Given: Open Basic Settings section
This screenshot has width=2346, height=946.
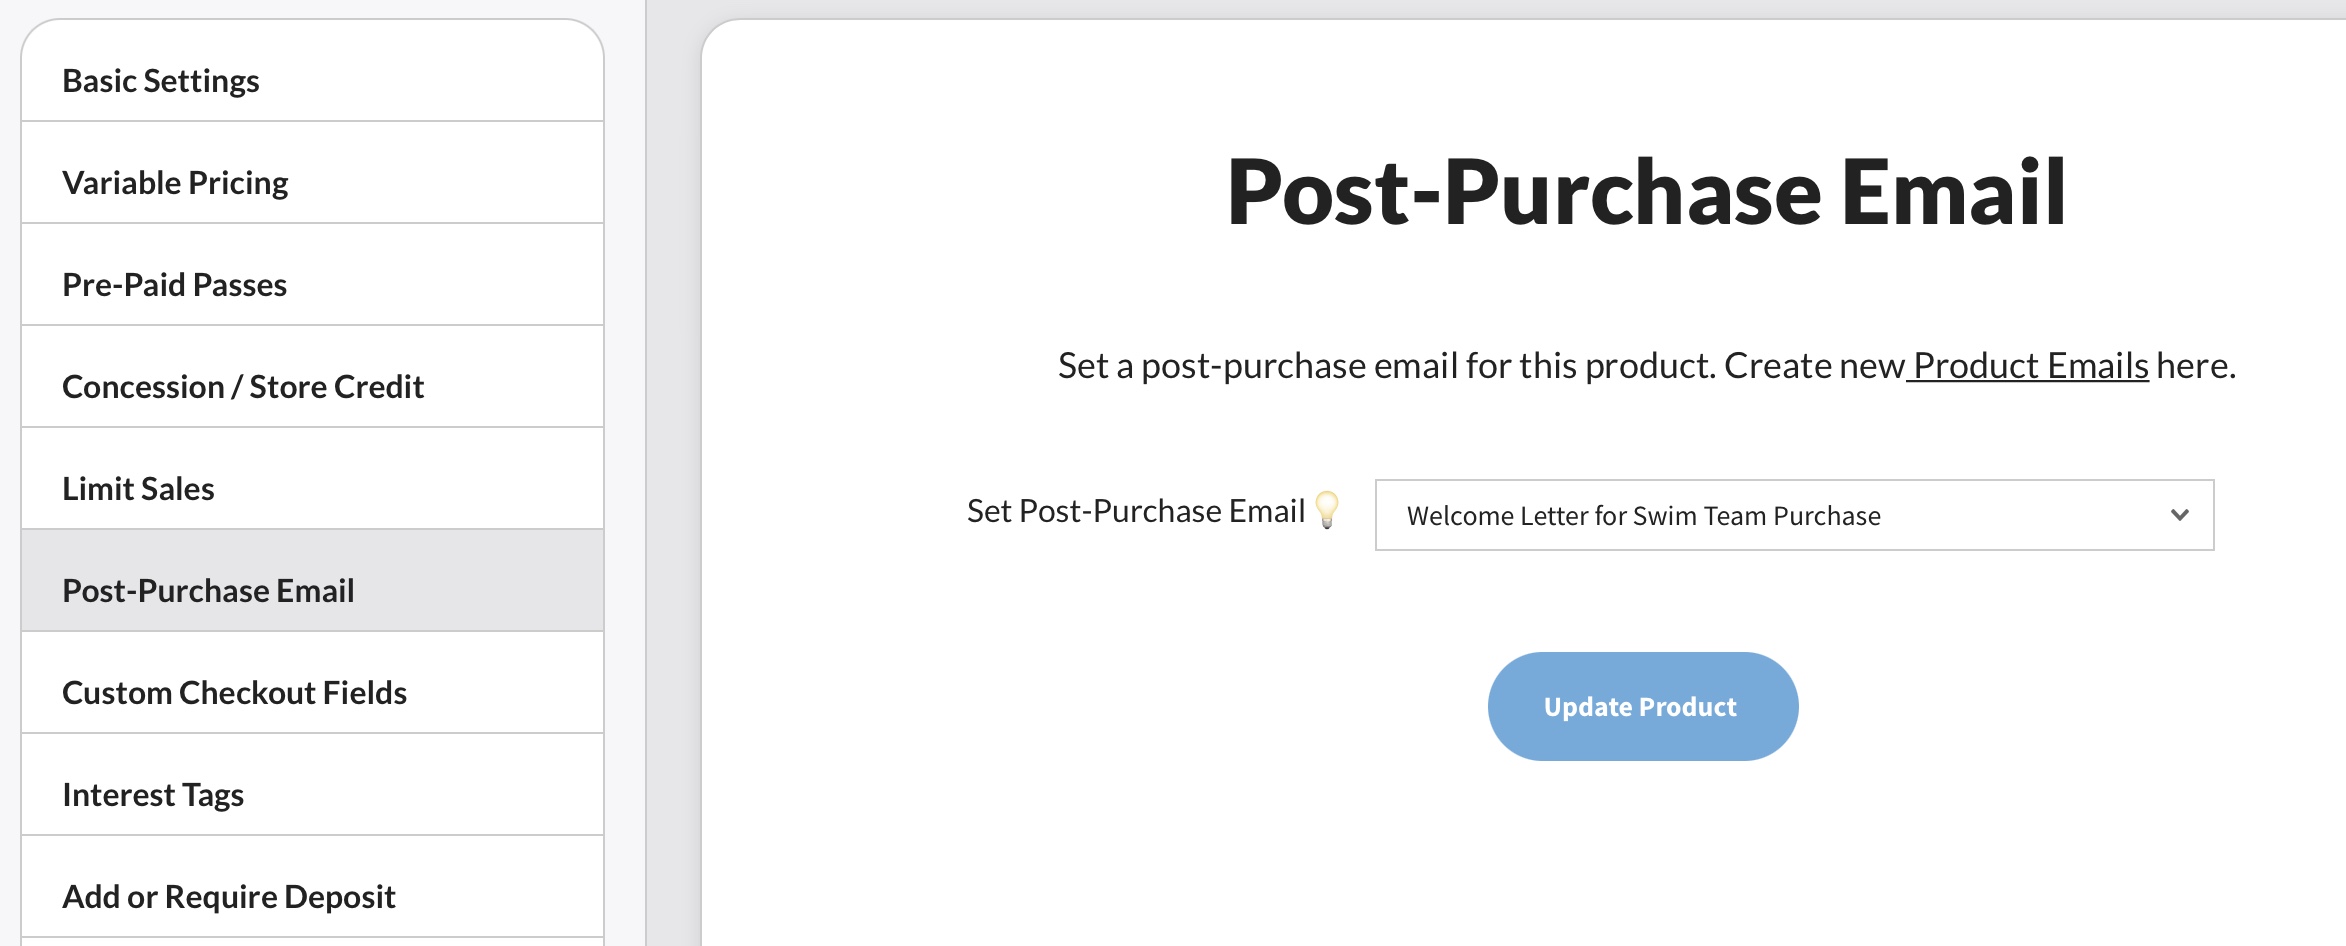Looking at the screenshot, I should 160,81.
